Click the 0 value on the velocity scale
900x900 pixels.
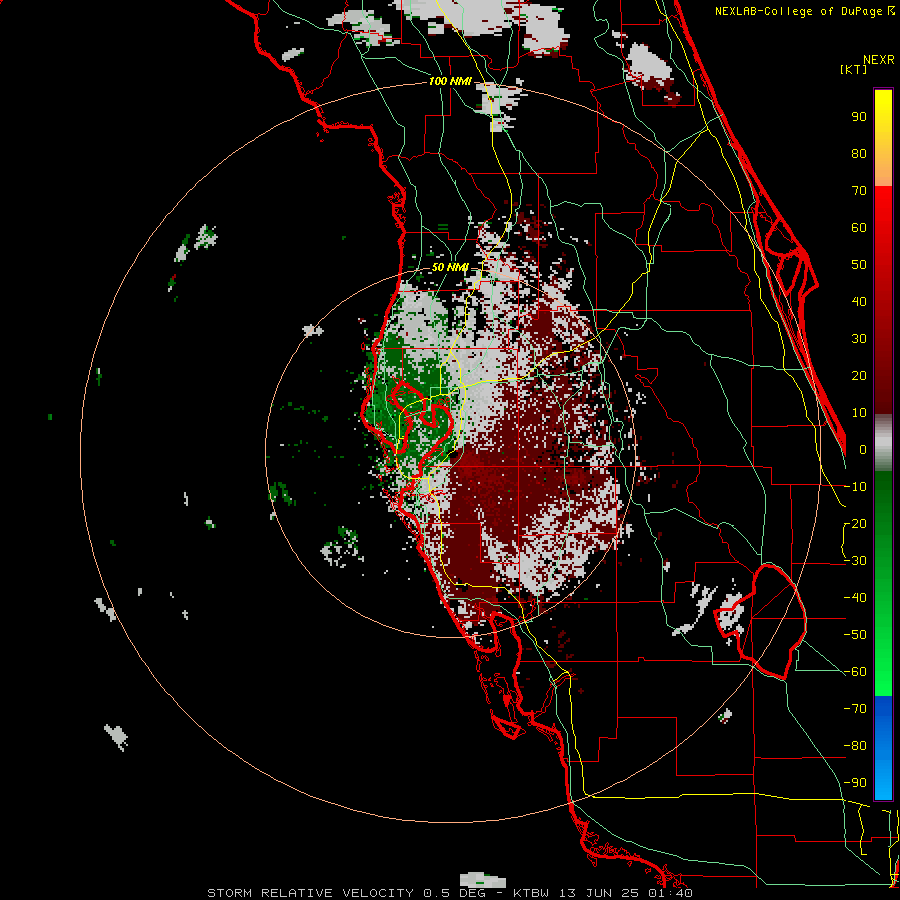[x=863, y=450]
